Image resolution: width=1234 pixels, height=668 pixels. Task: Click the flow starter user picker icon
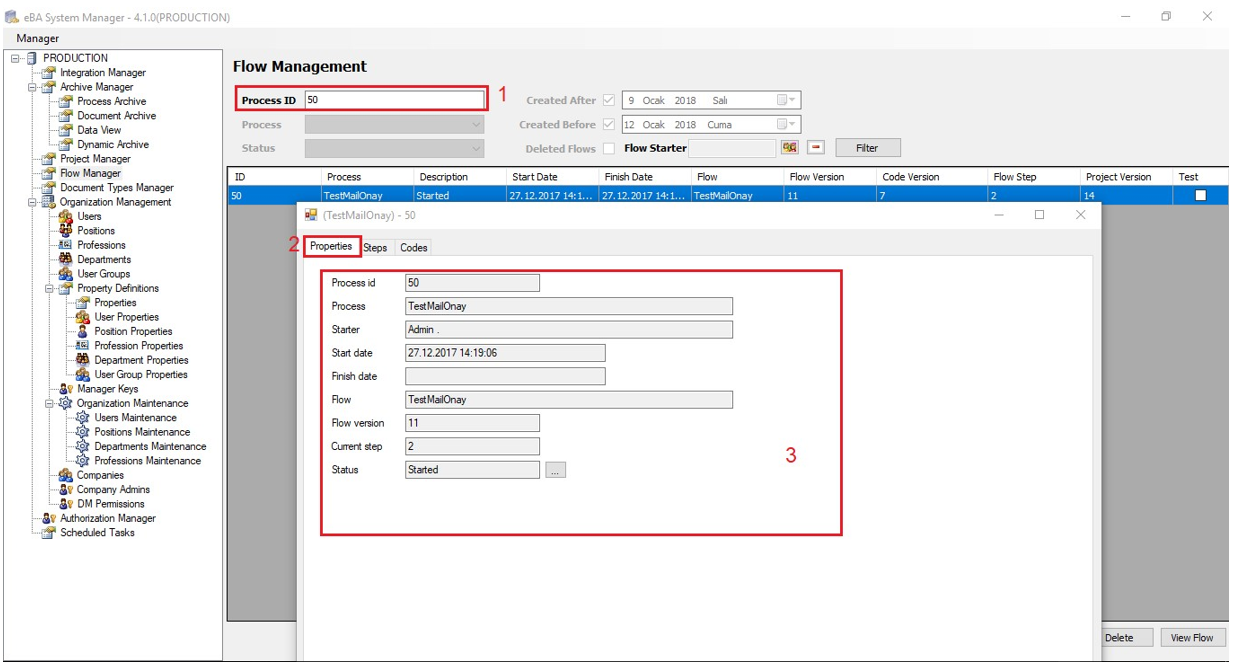click(x=790, y=148)
